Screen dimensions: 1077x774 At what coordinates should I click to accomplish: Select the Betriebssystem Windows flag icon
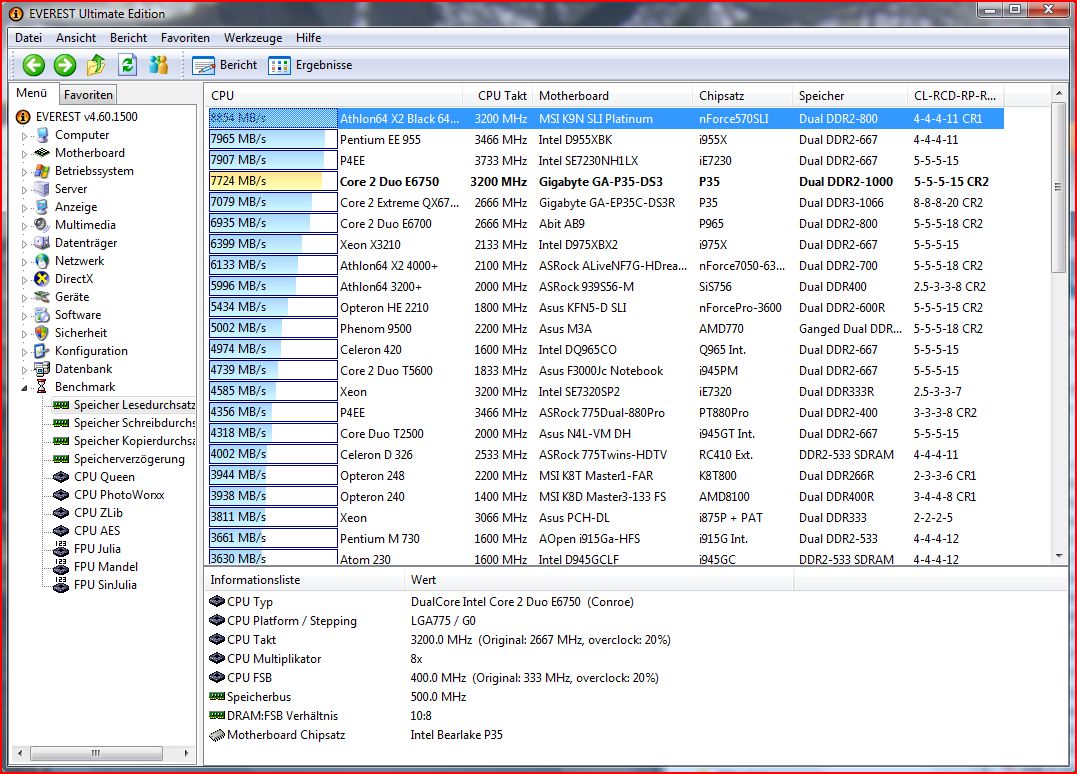tap(43, 171)
